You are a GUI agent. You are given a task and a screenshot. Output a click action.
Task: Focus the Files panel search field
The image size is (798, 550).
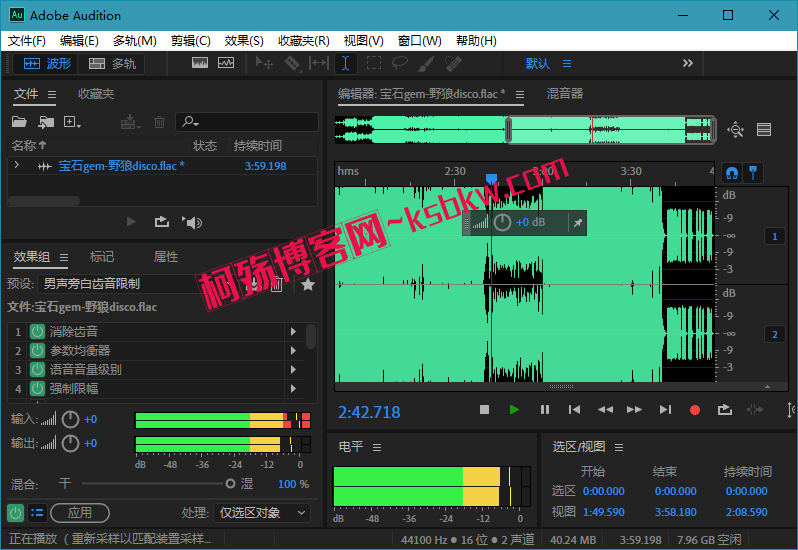point(247,122)
